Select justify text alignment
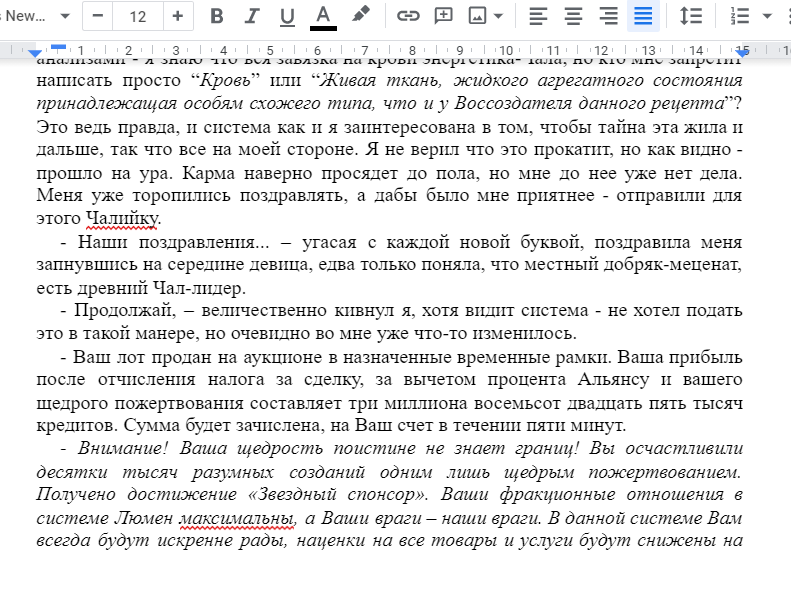Screen dimensions: 791x597 [643, 16]
